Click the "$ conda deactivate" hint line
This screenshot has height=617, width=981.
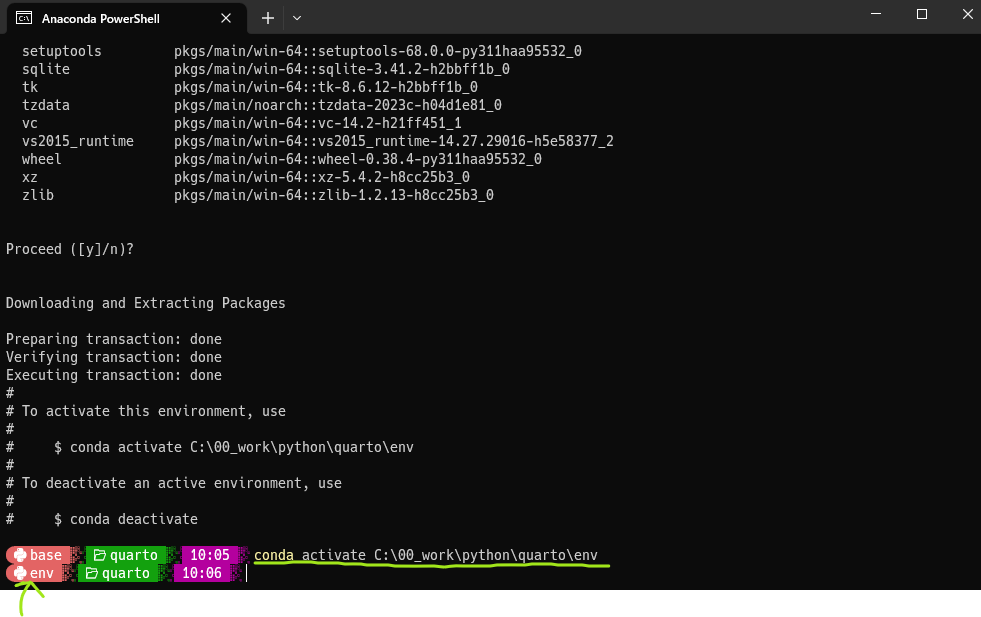[x=126, y=519]
